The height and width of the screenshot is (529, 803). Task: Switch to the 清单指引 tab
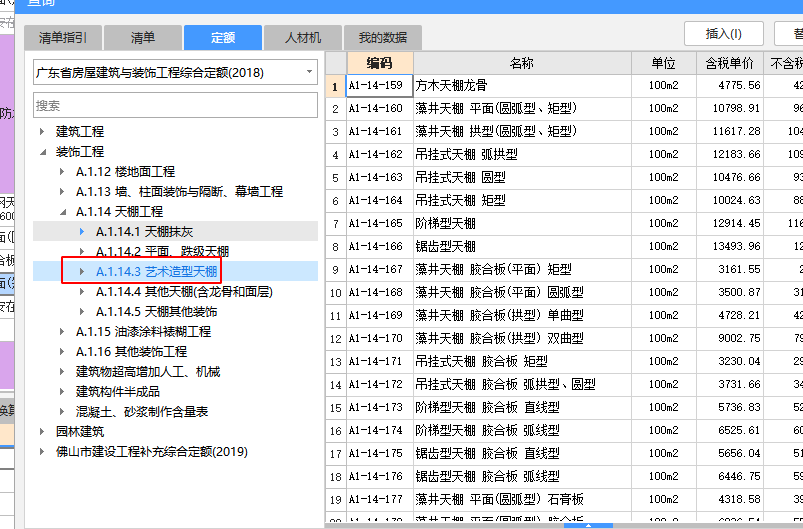[x=63, y=37]
